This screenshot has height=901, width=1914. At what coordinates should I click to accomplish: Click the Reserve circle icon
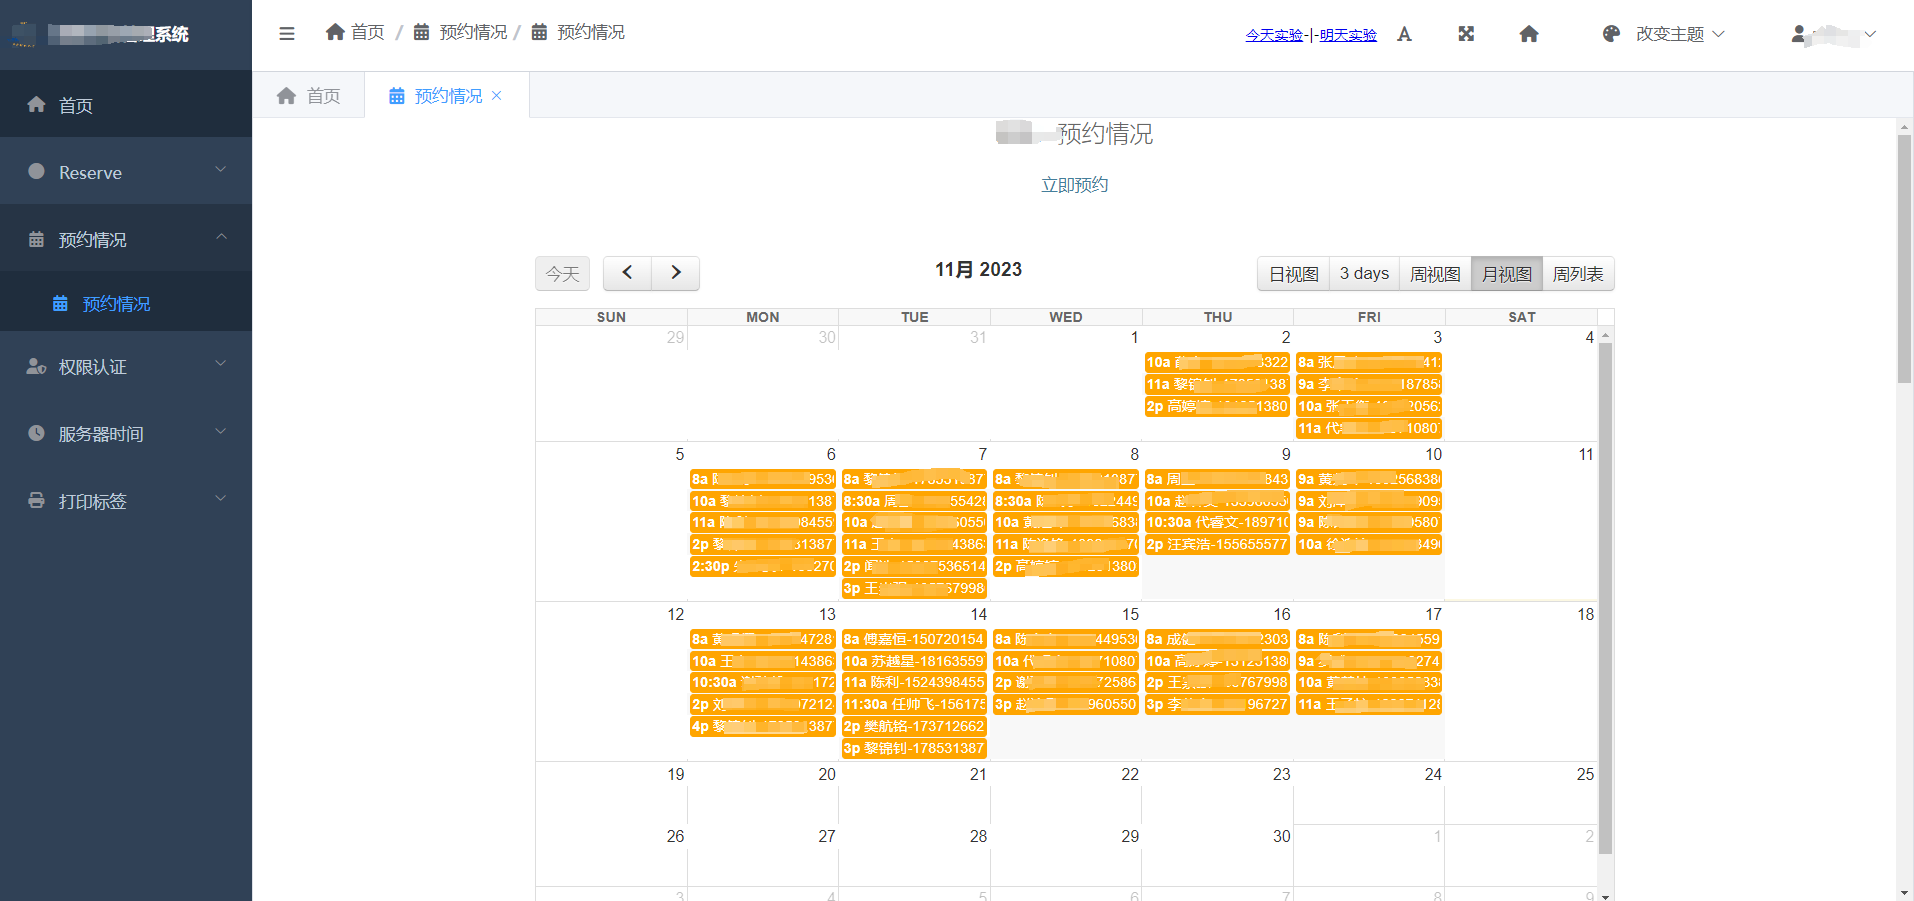[x=37, y=171]
